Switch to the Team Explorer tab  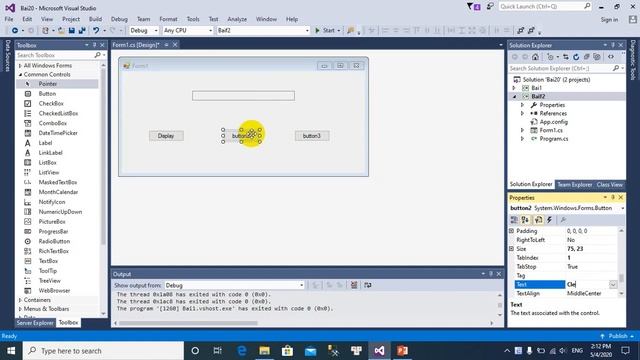pos(575,184)
